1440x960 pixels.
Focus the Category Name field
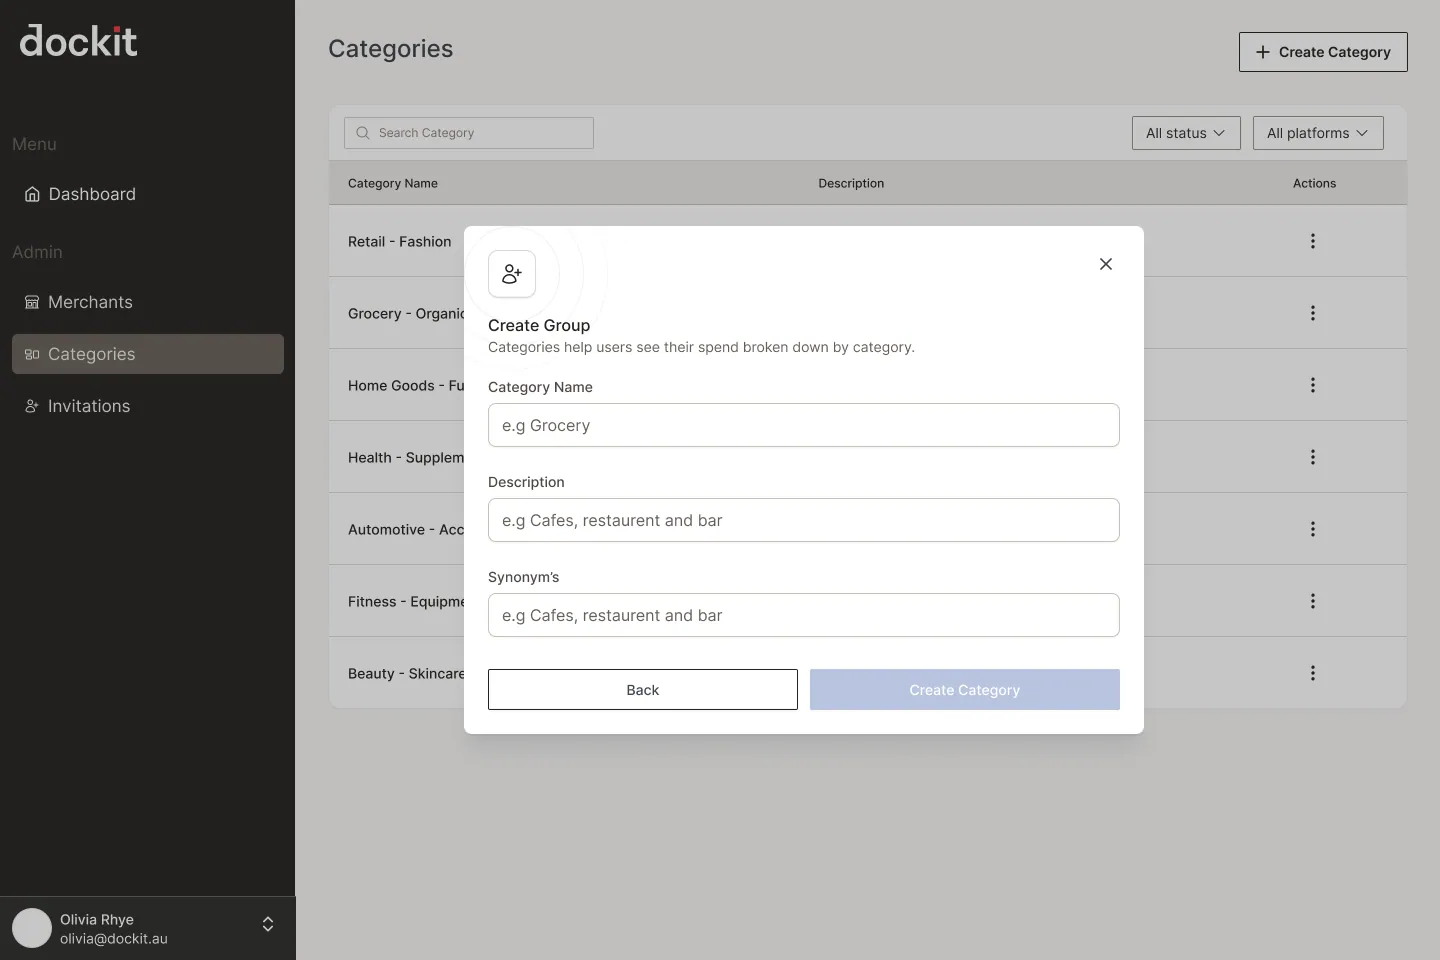(804, 425)
